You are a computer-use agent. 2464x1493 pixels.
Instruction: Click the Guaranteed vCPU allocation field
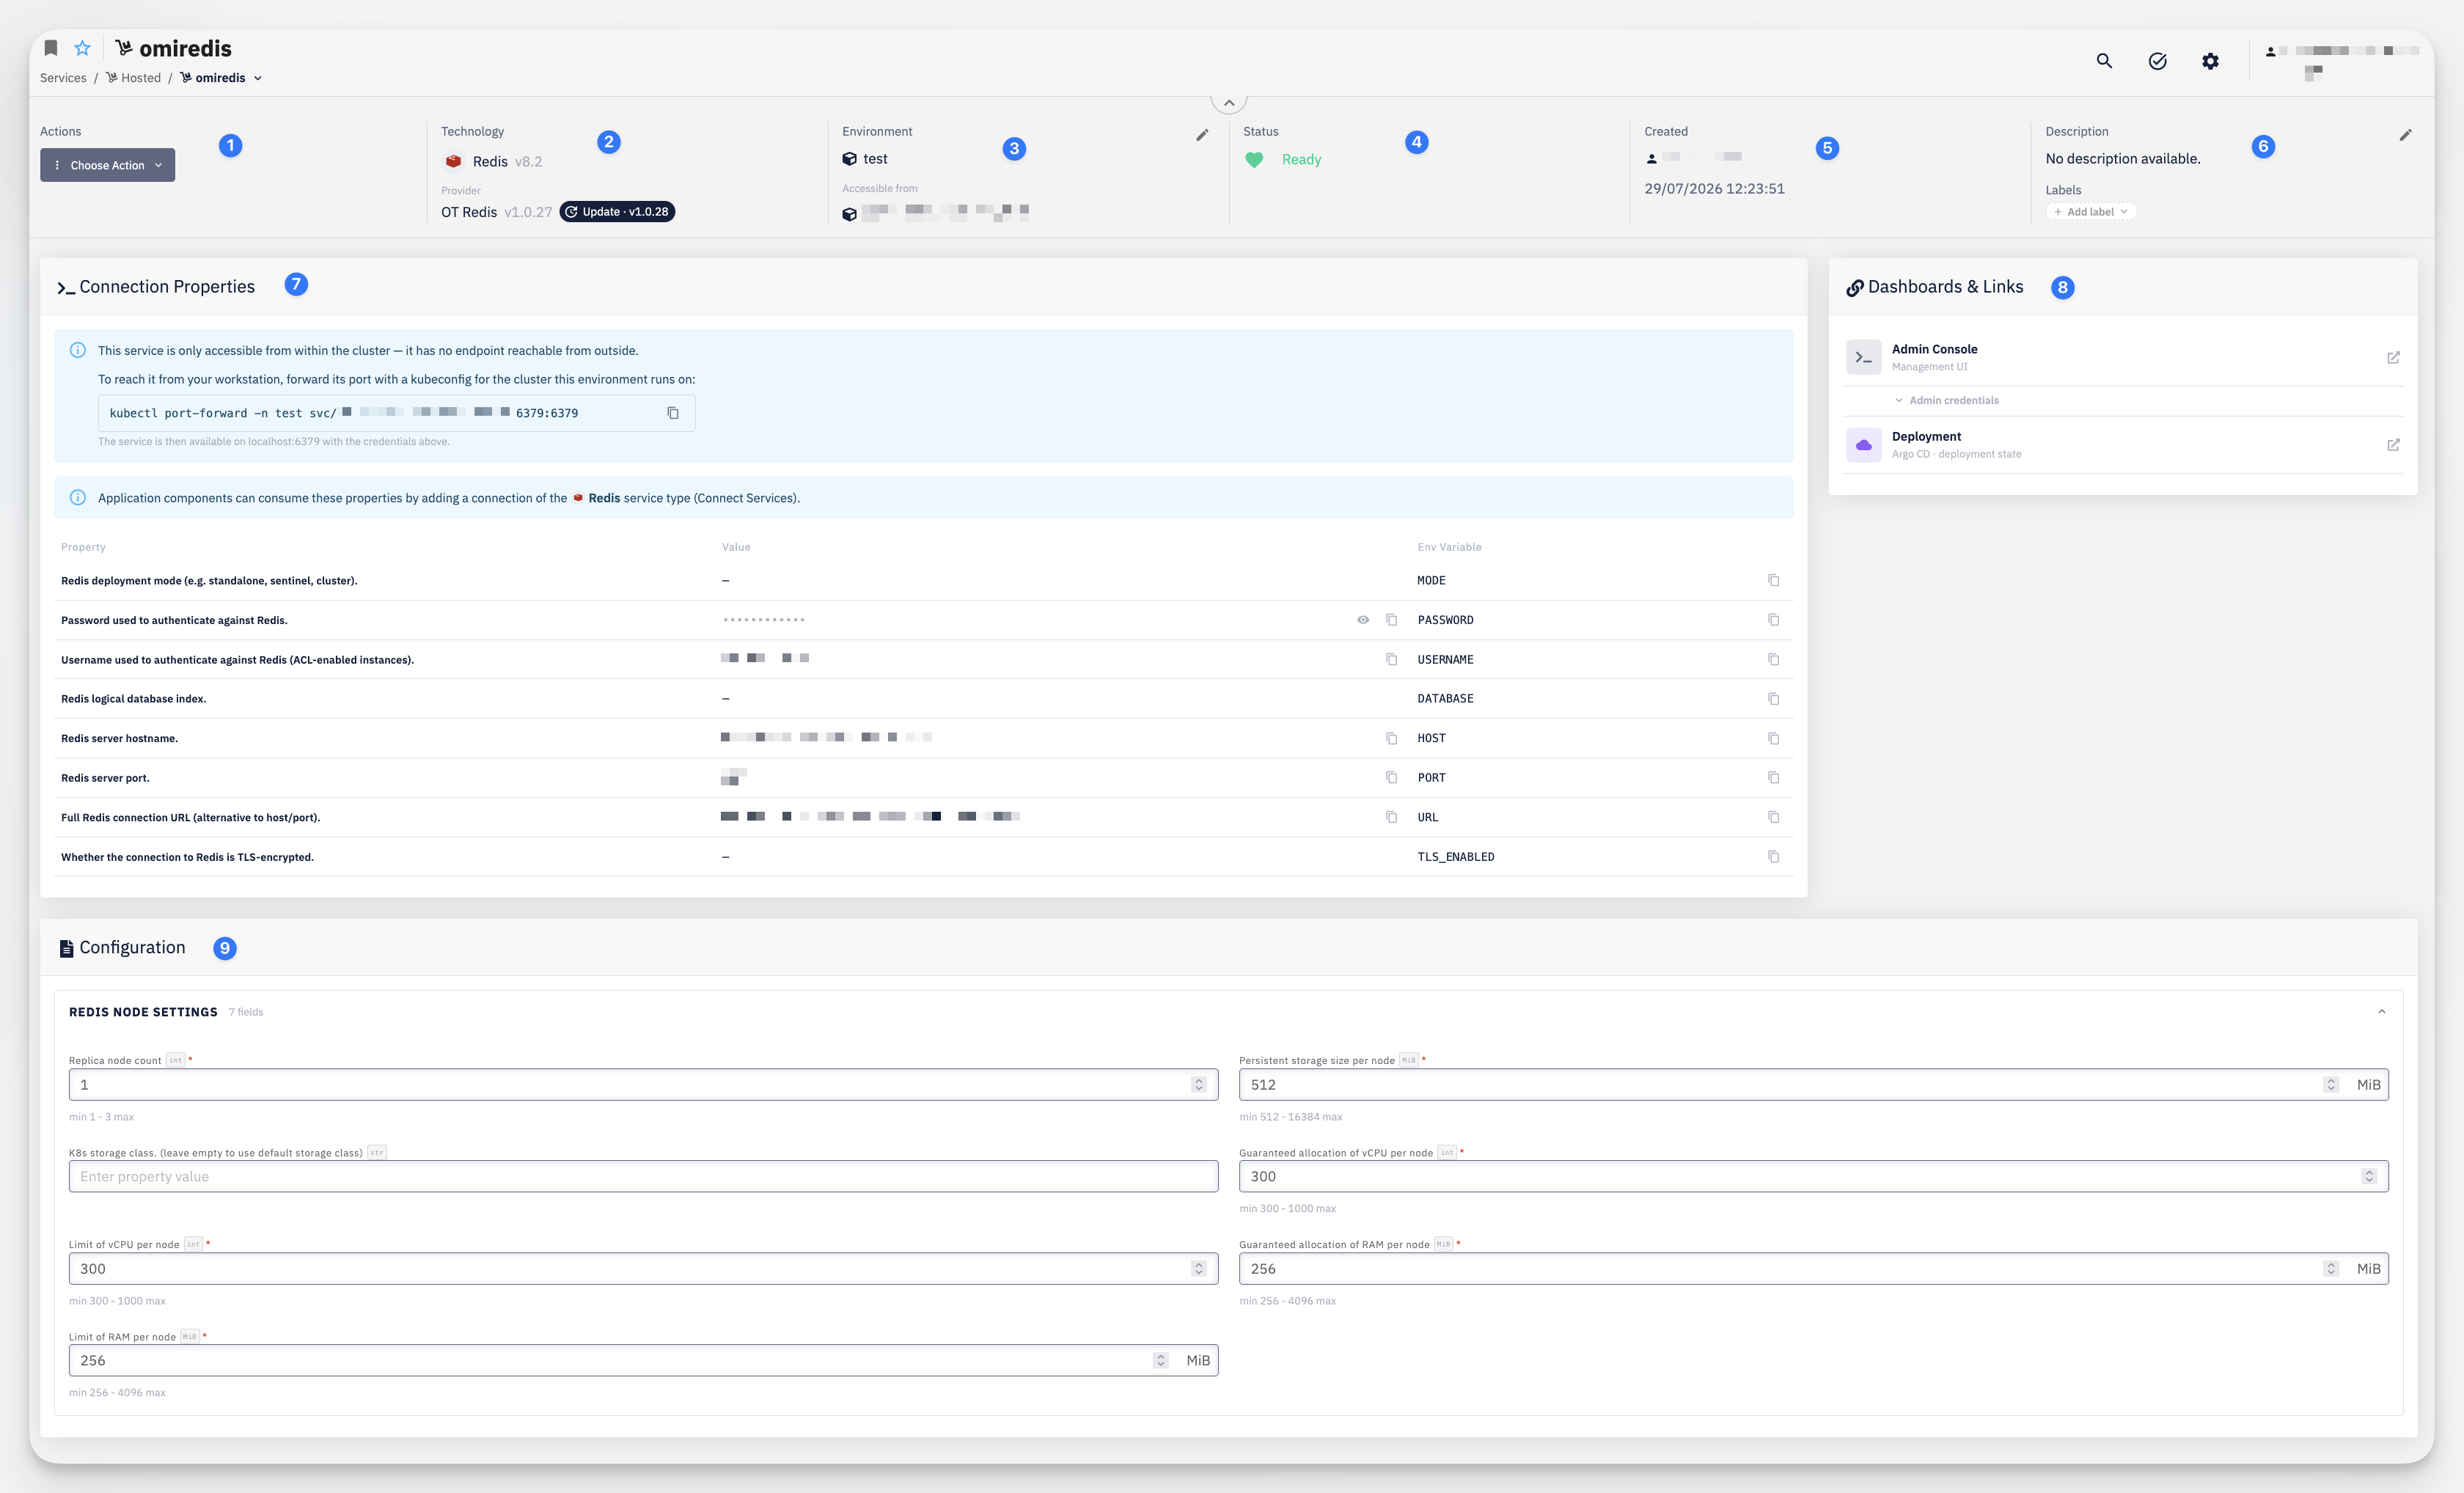[x=1813, y=1177]
